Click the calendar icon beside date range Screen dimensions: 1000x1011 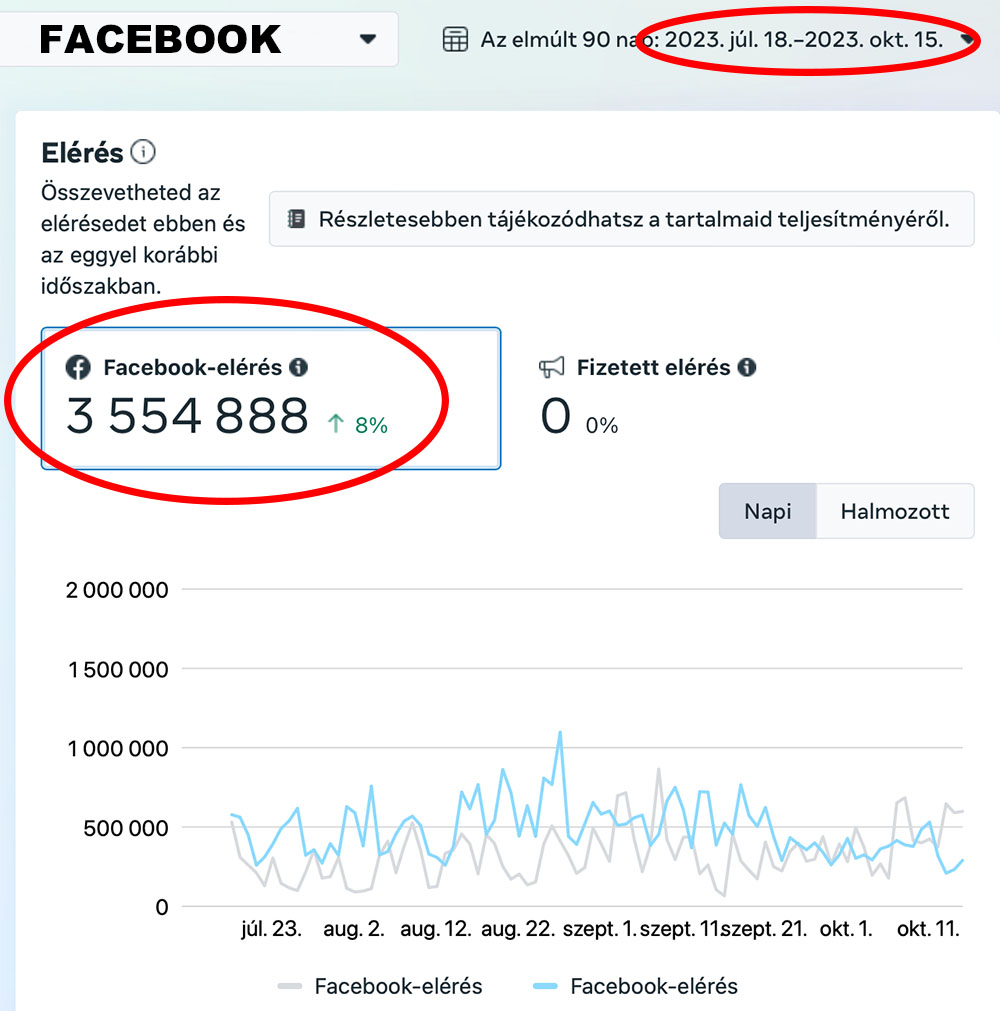(455, 39)
